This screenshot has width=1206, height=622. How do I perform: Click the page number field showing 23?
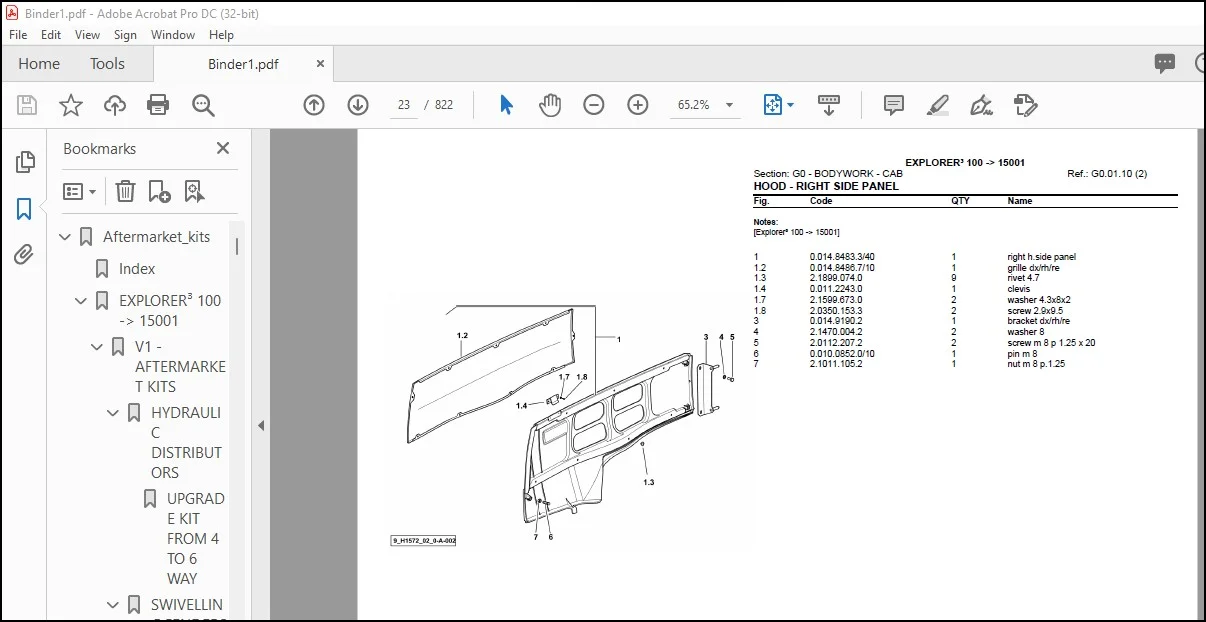[404, 105]
